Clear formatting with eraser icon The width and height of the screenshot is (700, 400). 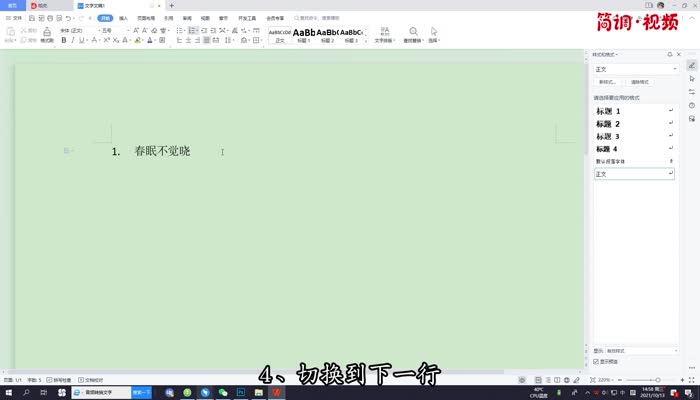click(x=154, y=30)
